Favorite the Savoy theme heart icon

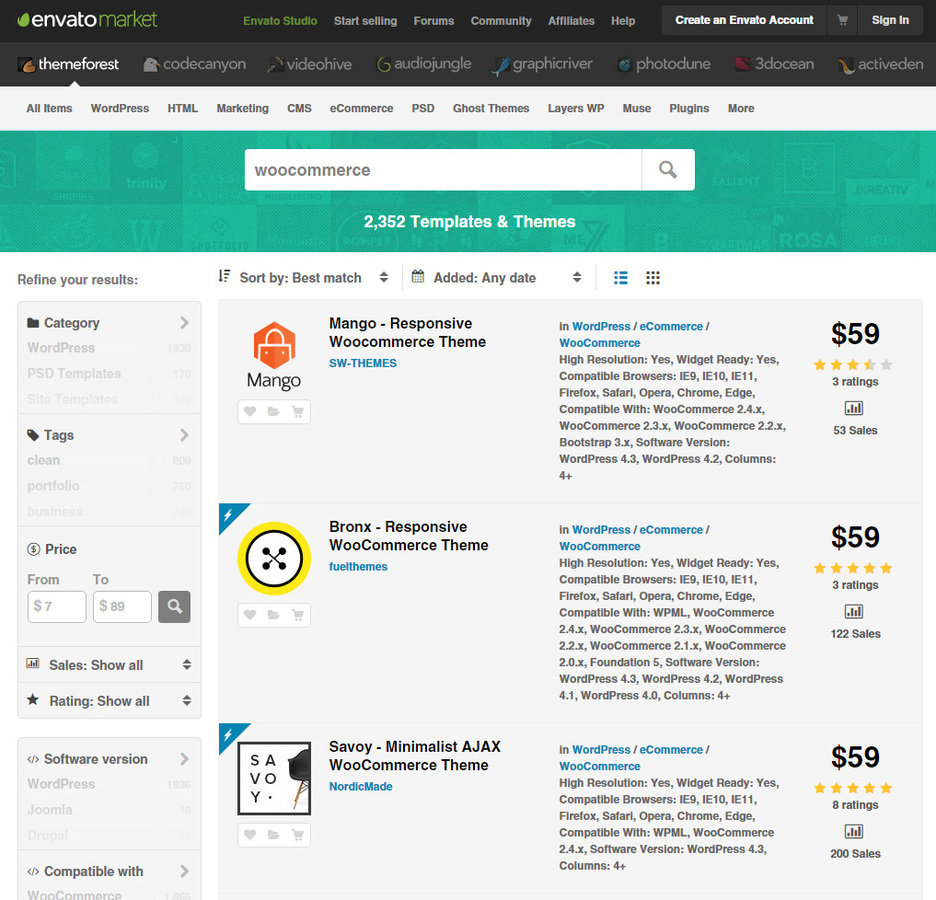point(250,834)
